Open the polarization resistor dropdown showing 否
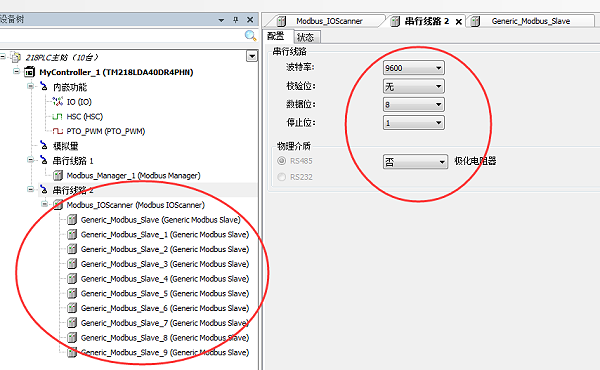This screenshot has width=600, height=370. 415,162
